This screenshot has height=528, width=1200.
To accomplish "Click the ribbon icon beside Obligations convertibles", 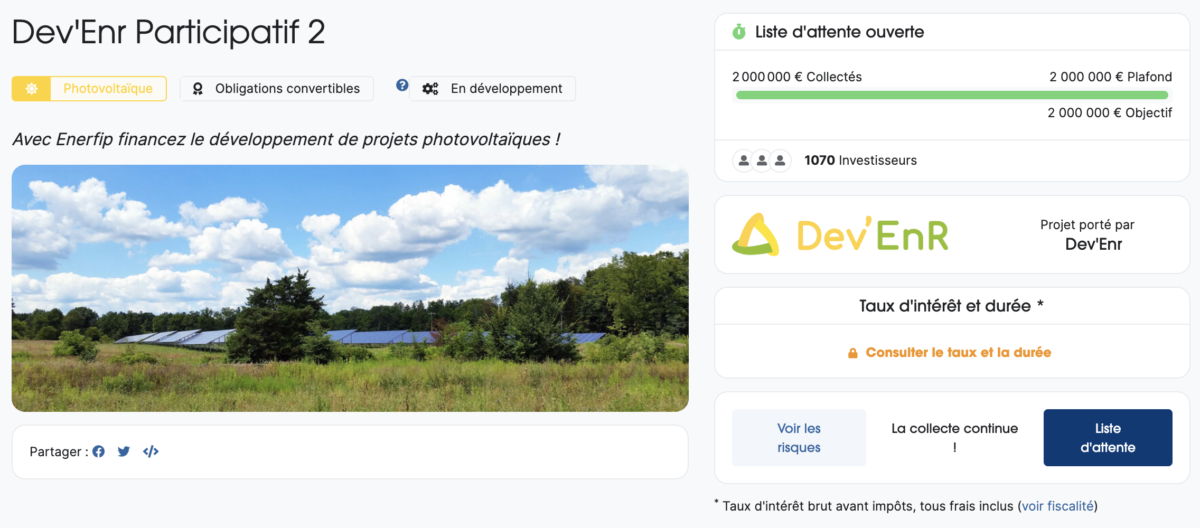I will [x=198, y=89].
